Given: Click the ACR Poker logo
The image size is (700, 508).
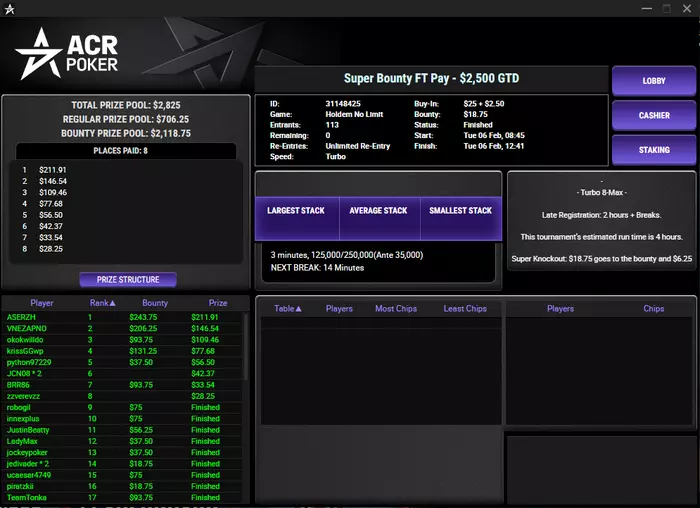Looking at the screenshot, I should click(x=67, y=54).
